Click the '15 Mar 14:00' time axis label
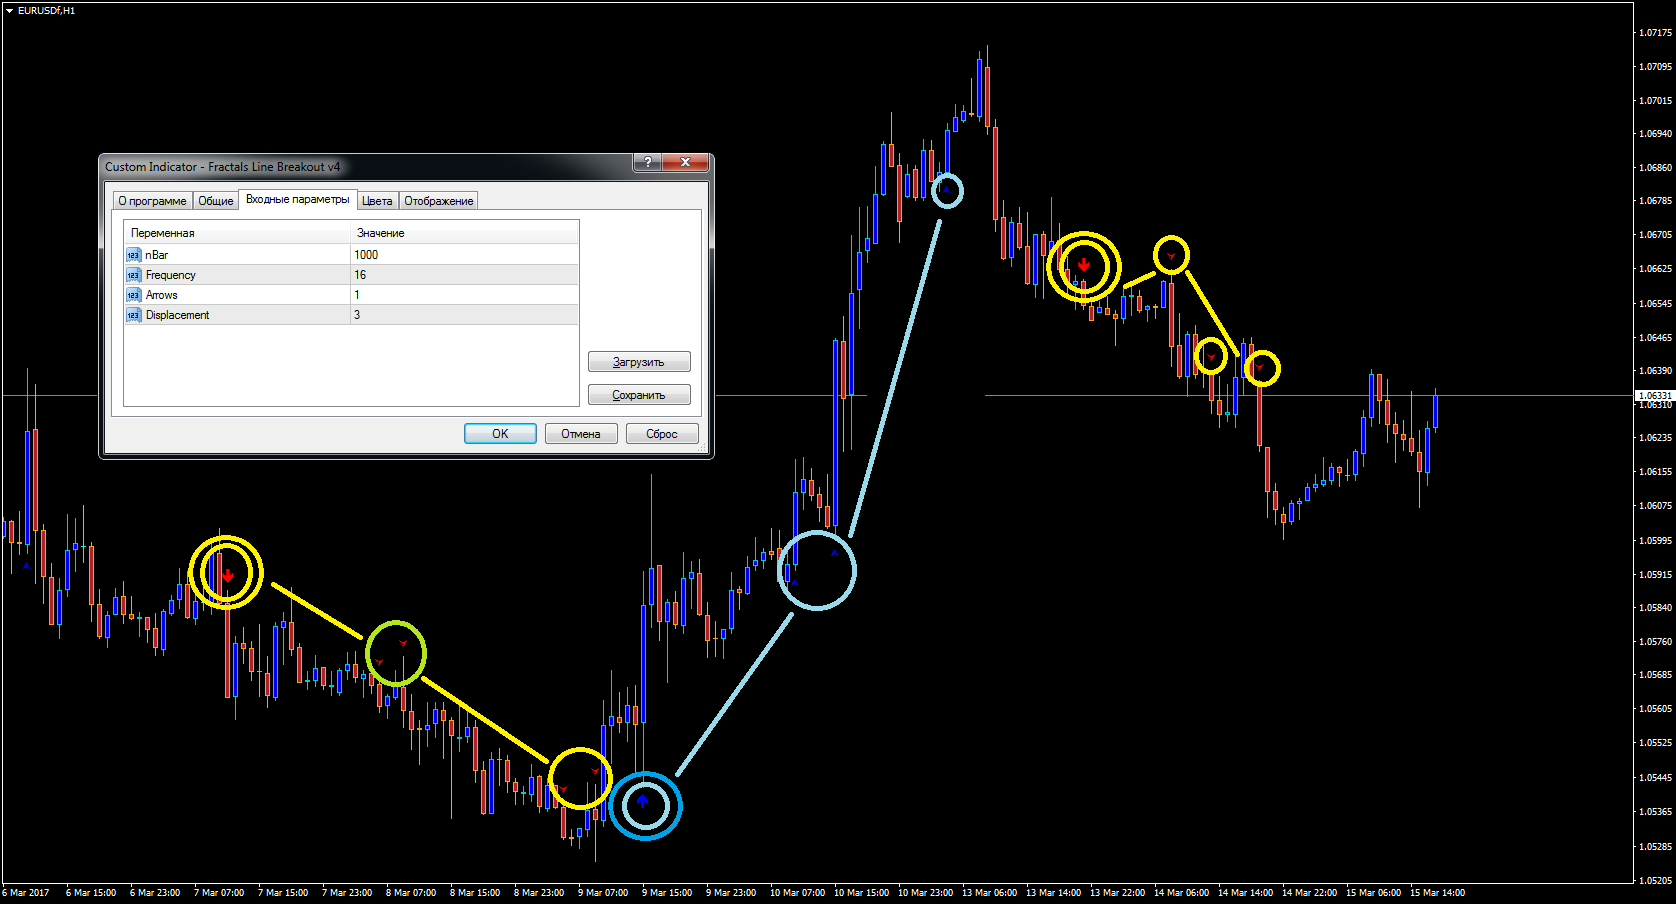This screenshot has width=1676, height=904. click(x=1437, y=892)
